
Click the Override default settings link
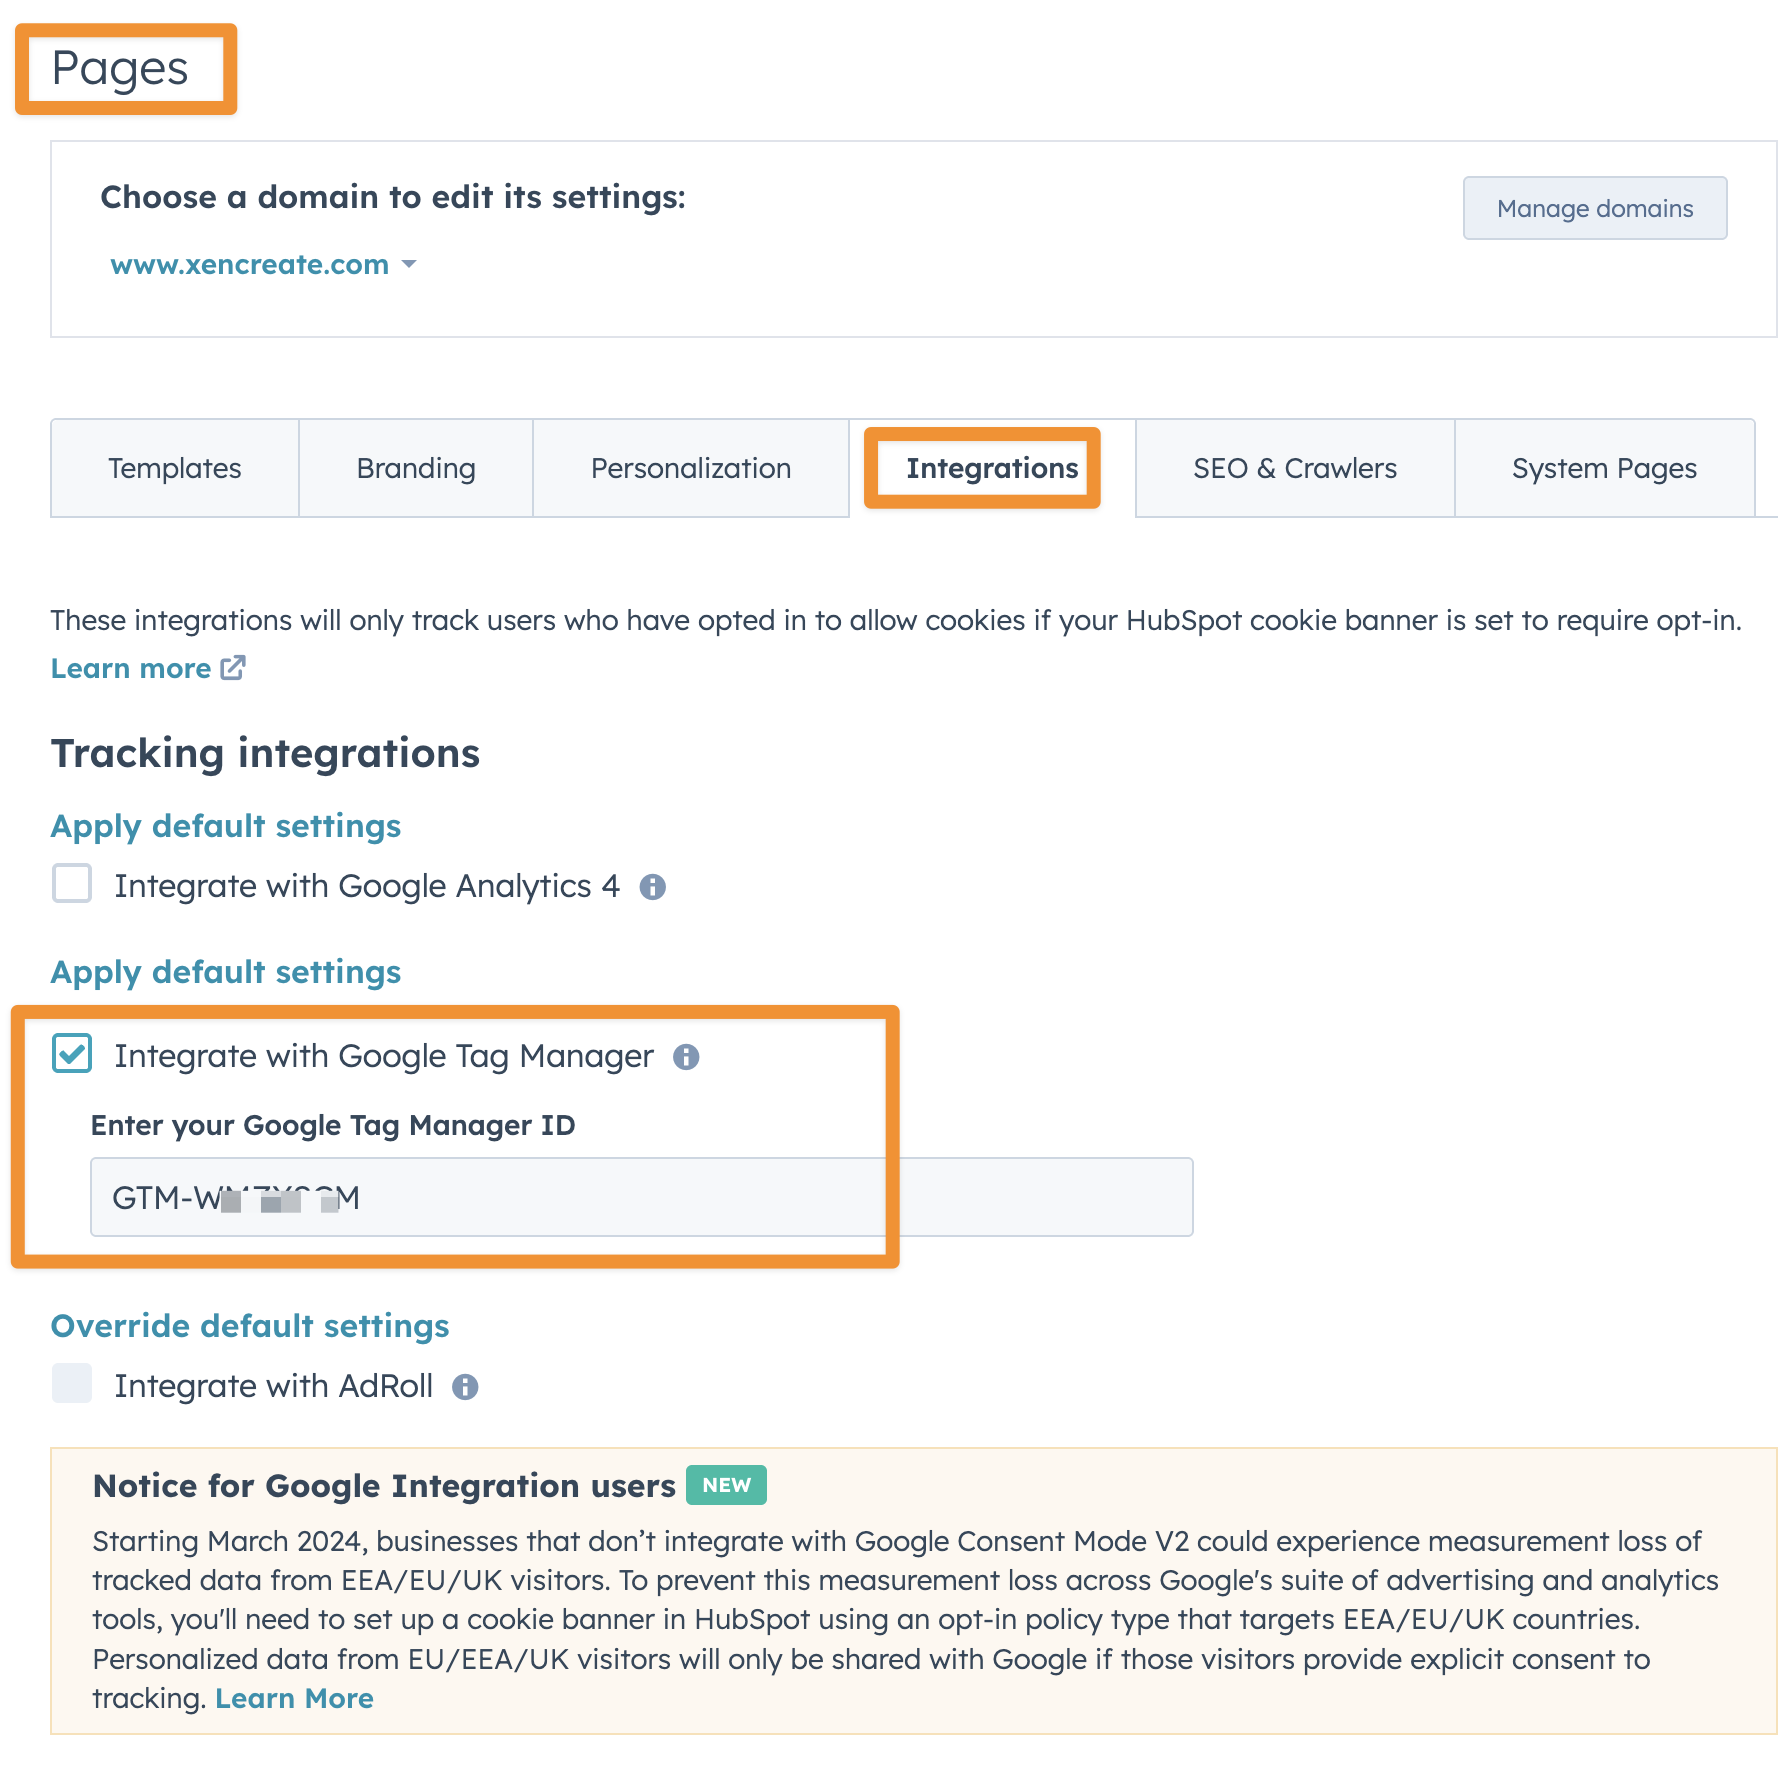(x=250, y=1326)
